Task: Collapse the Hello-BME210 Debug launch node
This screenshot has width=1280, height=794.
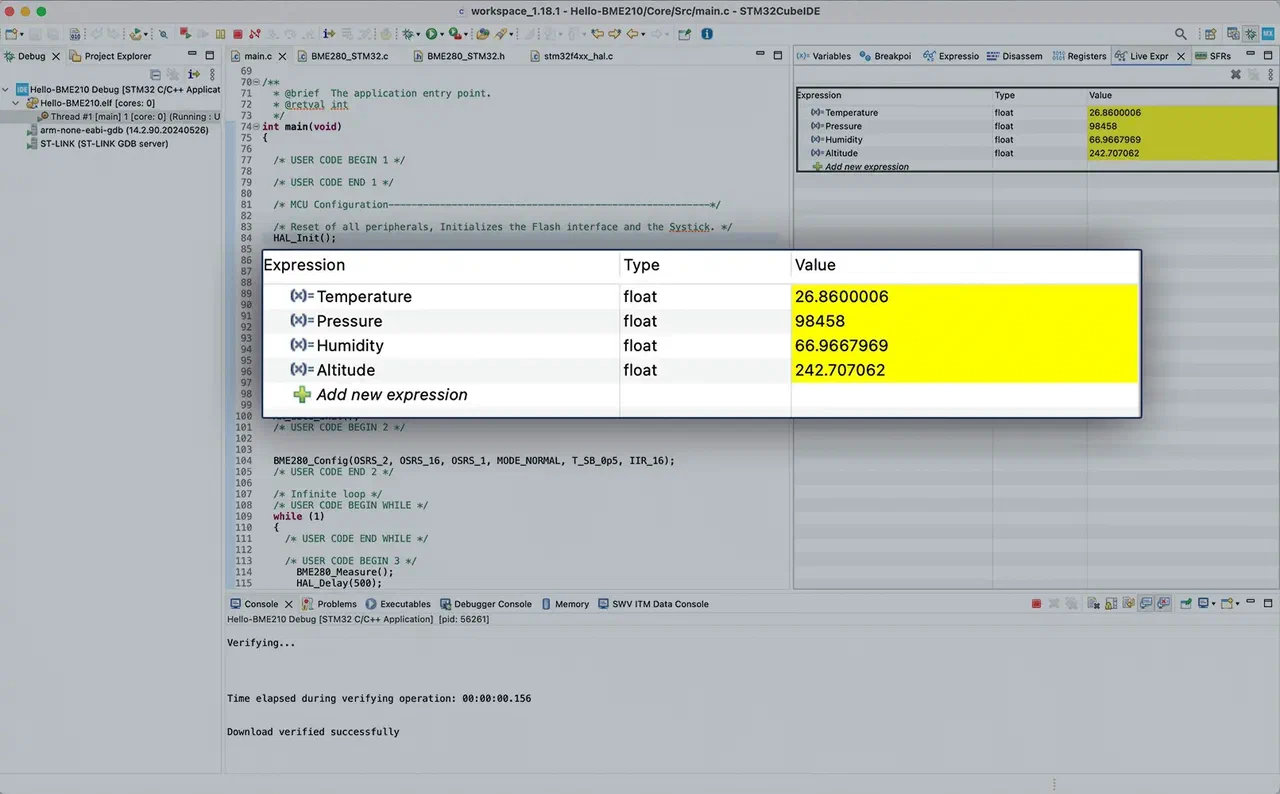Action: coord(7,90)
